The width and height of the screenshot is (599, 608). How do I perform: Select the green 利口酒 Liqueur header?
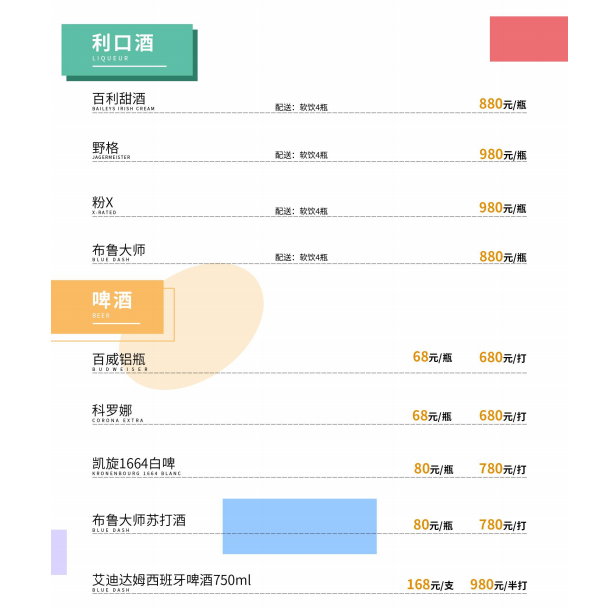pos(127,50)
